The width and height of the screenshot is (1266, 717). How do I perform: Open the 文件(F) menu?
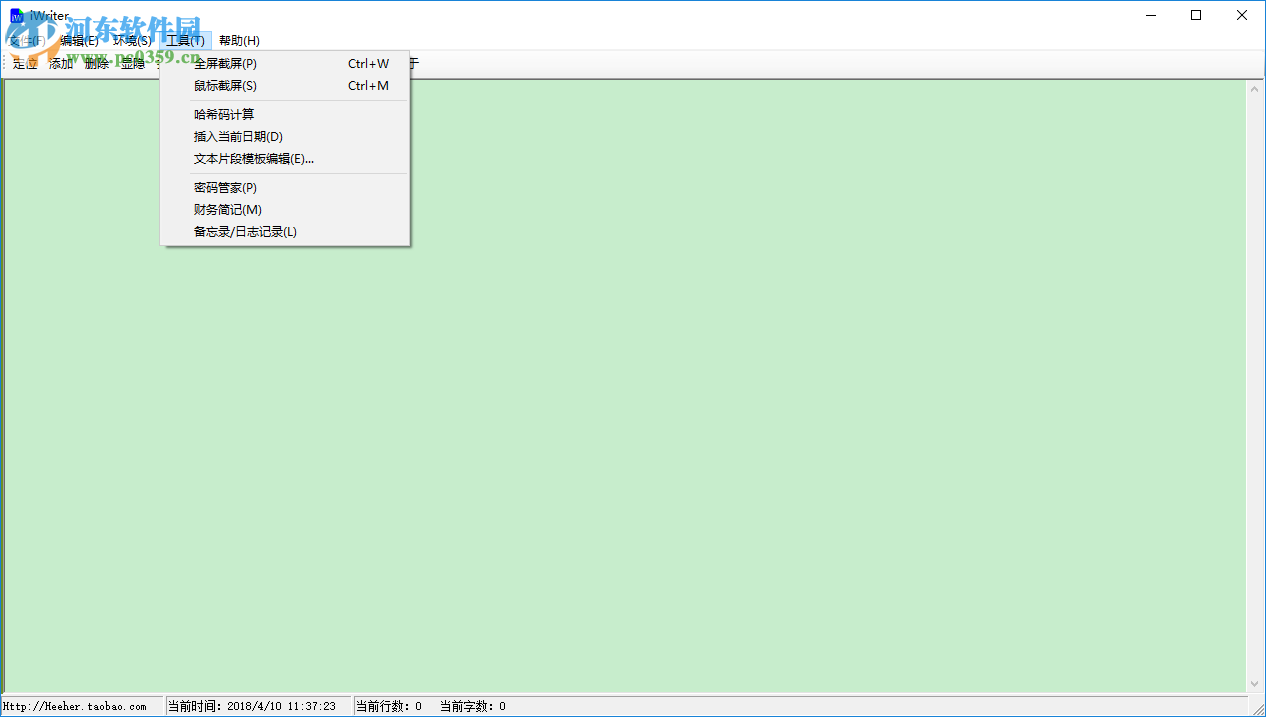pos(25,40)
